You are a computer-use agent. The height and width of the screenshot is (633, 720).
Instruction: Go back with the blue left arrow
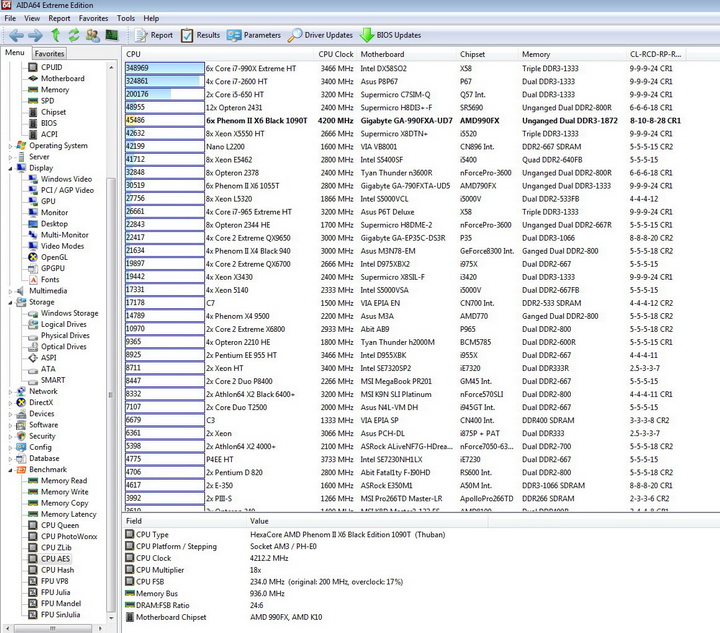point(17,35)
